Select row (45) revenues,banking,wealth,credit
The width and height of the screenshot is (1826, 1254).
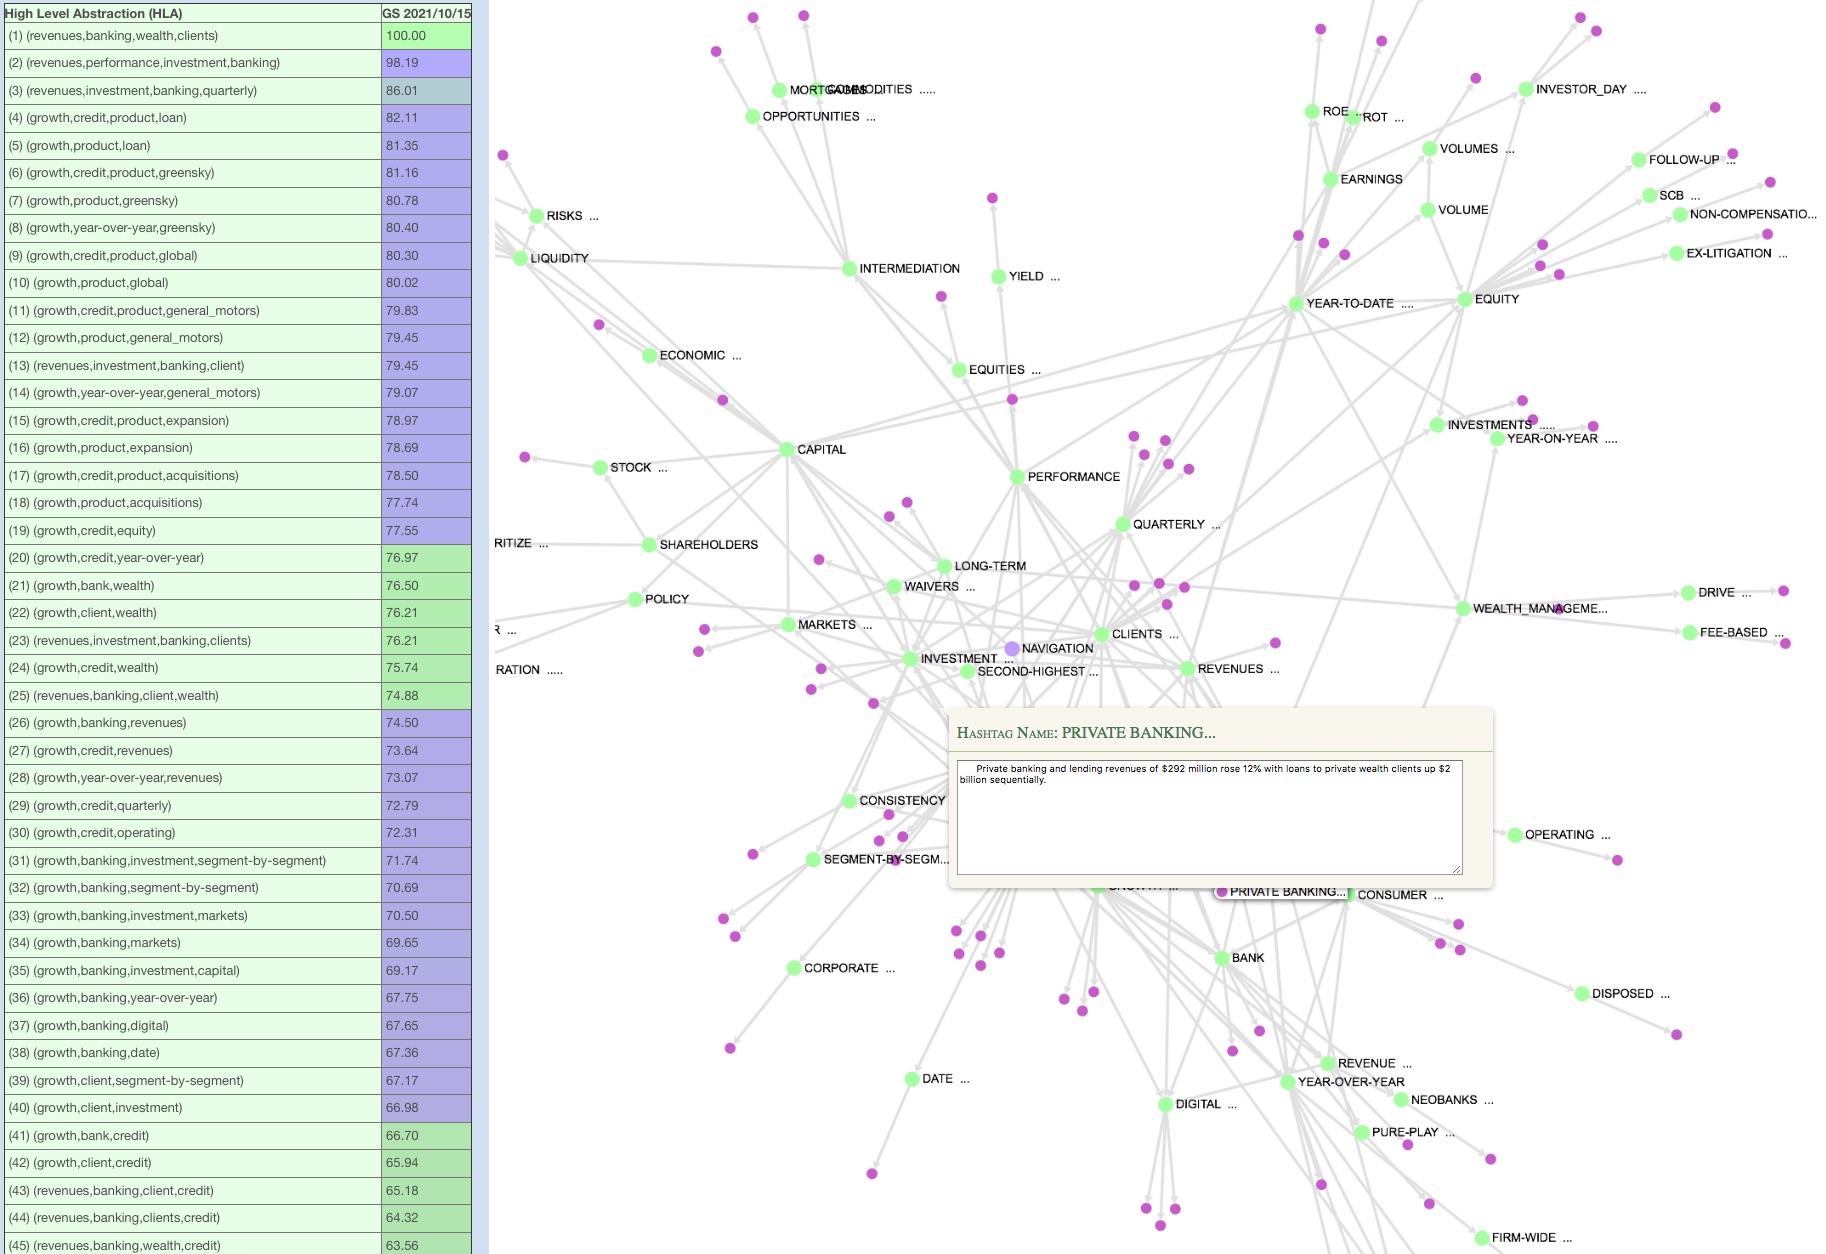[x=192, y=1245]
